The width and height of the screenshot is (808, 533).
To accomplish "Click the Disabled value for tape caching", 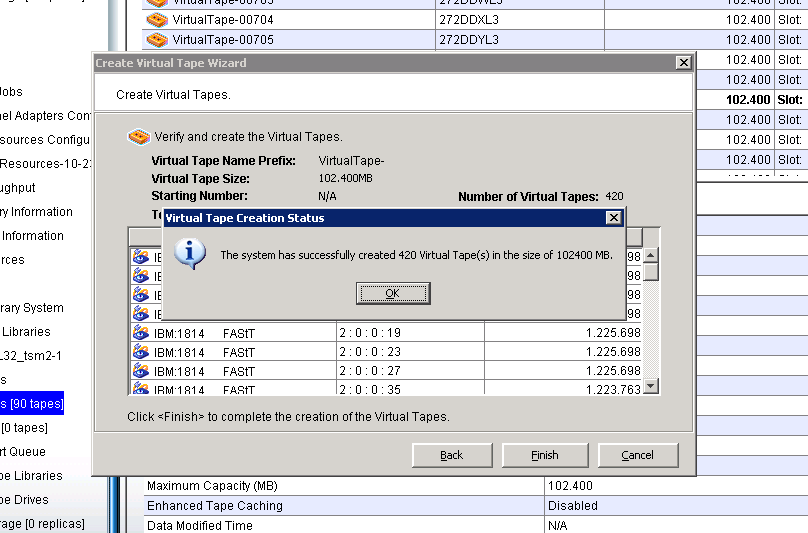I will pyautogui.click(x=573, y=506).
